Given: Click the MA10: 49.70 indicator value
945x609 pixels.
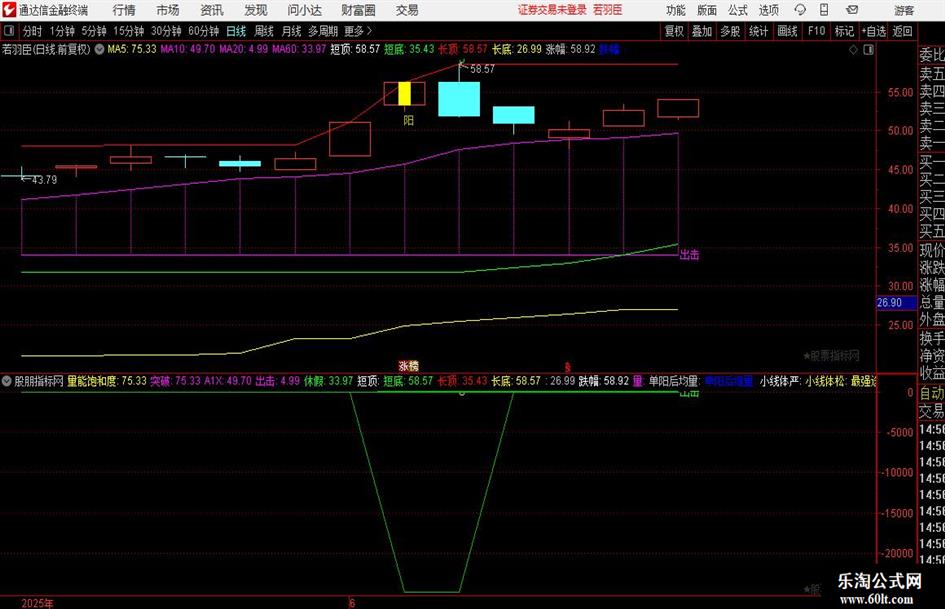Looking at the screenshot, I should click(187, 49).
